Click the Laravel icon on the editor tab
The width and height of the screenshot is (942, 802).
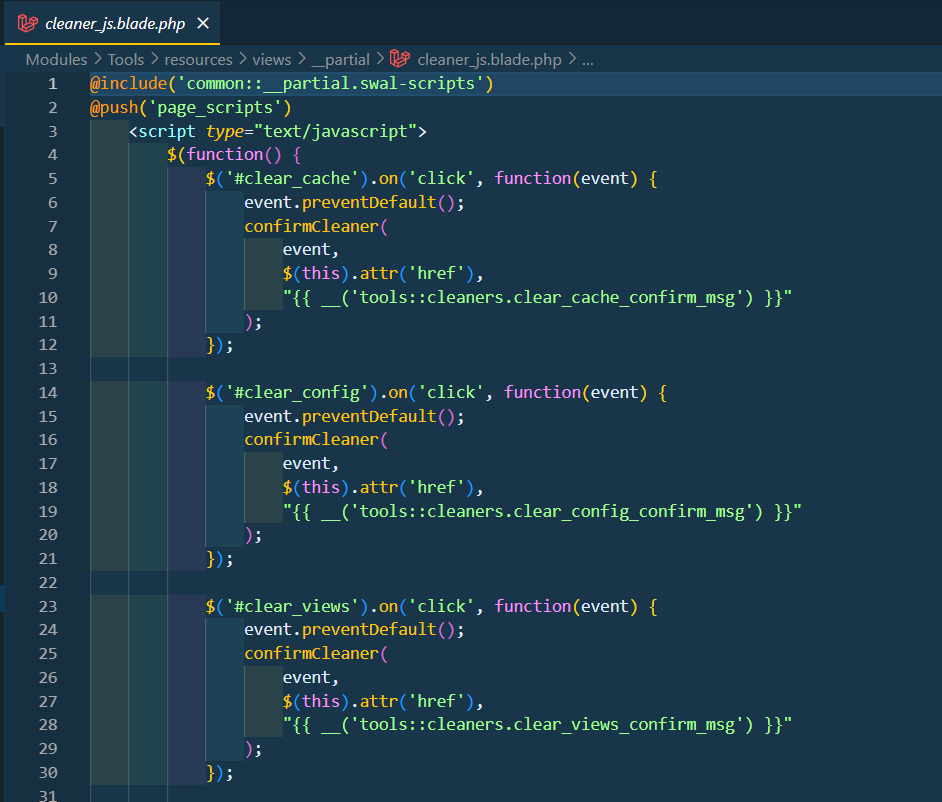pos(27,23)
